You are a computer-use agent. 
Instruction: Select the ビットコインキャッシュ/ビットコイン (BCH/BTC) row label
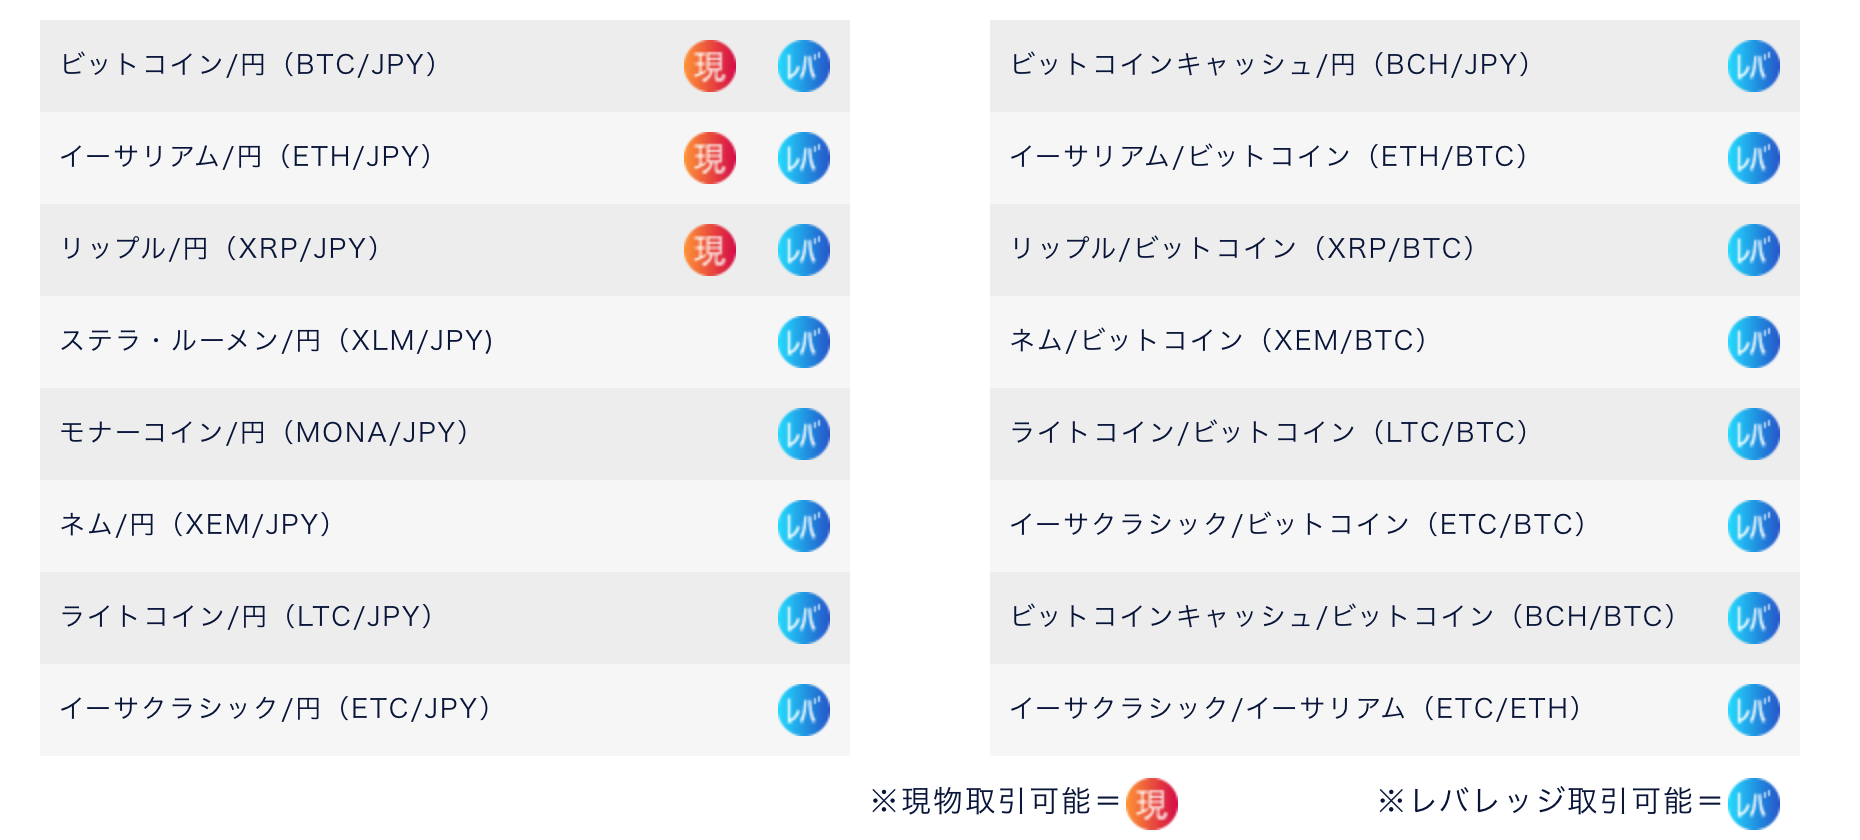tap(1343, 617)
